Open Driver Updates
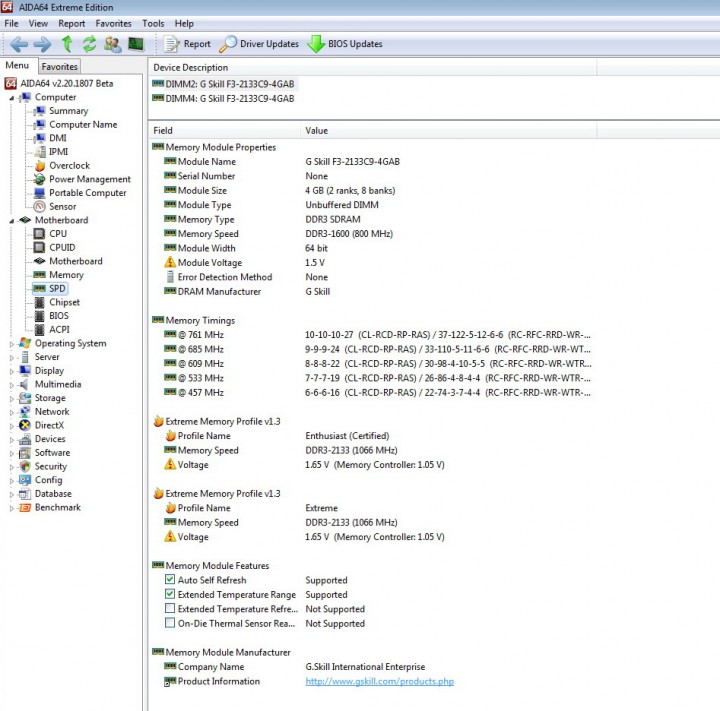Image resolution: width=720 pixels, height=711 pixels. (x=259, y=44)
